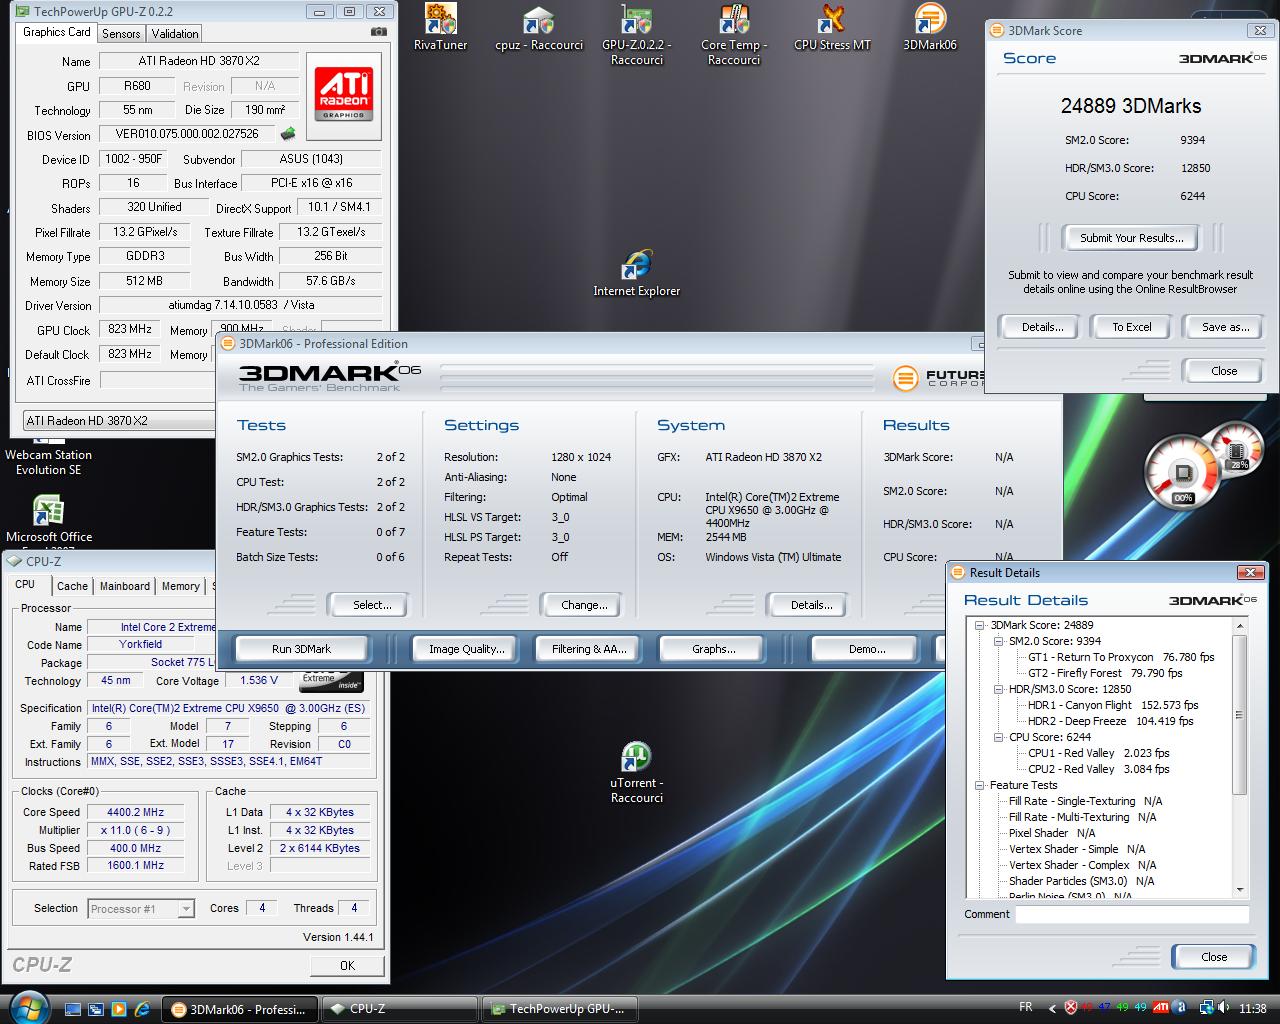Click the network tray icon
The width and height of the screenshot is (1280, 1024).
(x=1207, y=1008)
